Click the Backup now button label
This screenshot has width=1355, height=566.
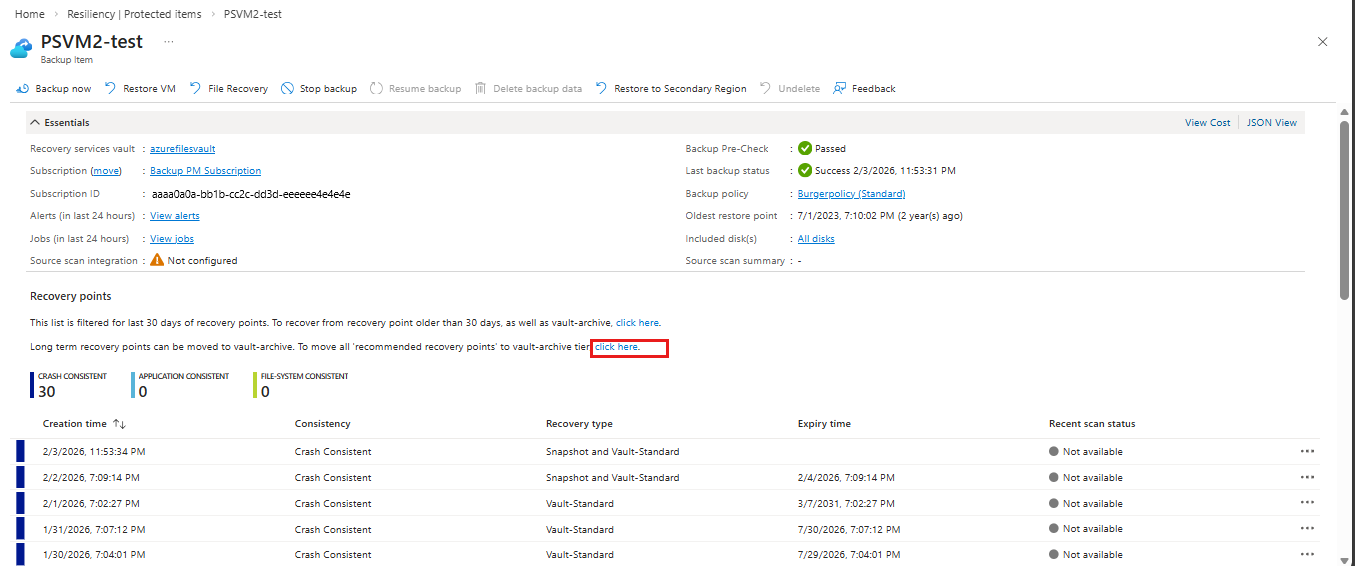pyautogui.click(x=63, y=89)
